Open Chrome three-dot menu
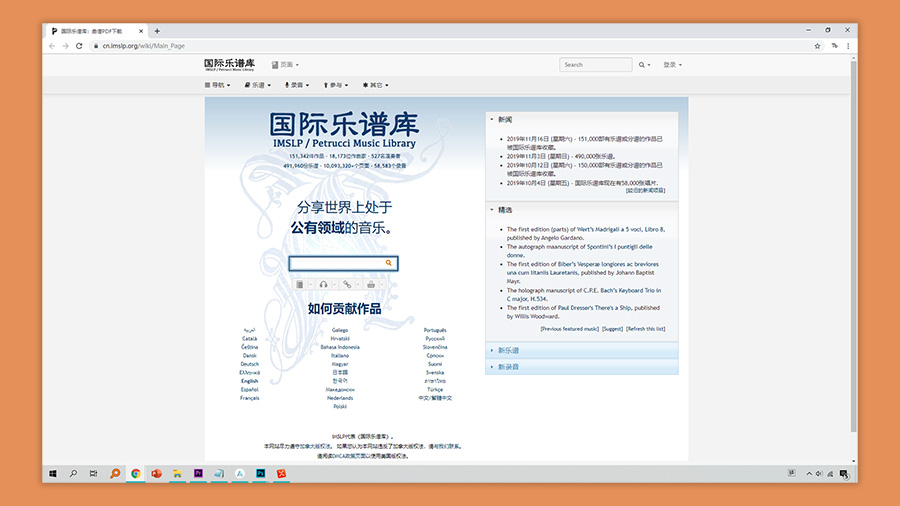This screenshot has width=900, height=506. [848, 46]
